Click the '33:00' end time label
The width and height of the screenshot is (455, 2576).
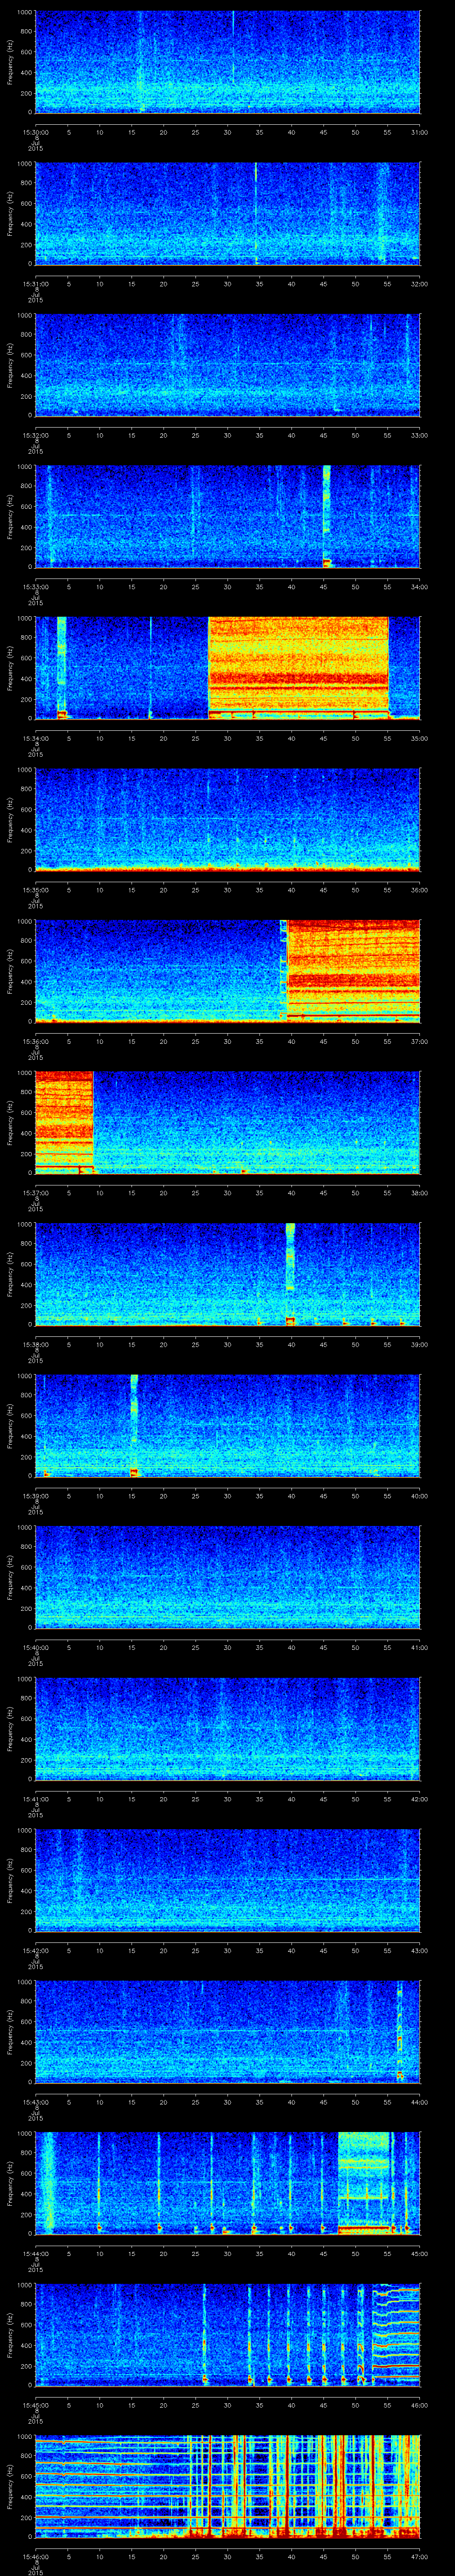419,435
